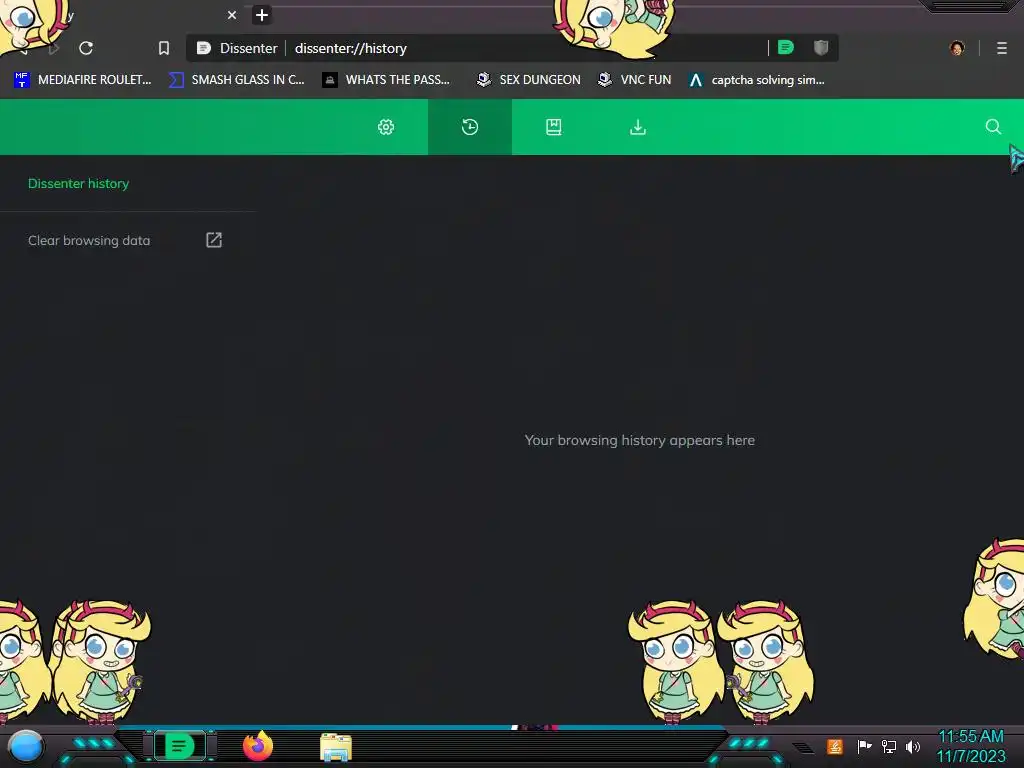This screenshot has height=768, width=1024.
Task: Click the Start orb on taskbar
Action: 26,746
